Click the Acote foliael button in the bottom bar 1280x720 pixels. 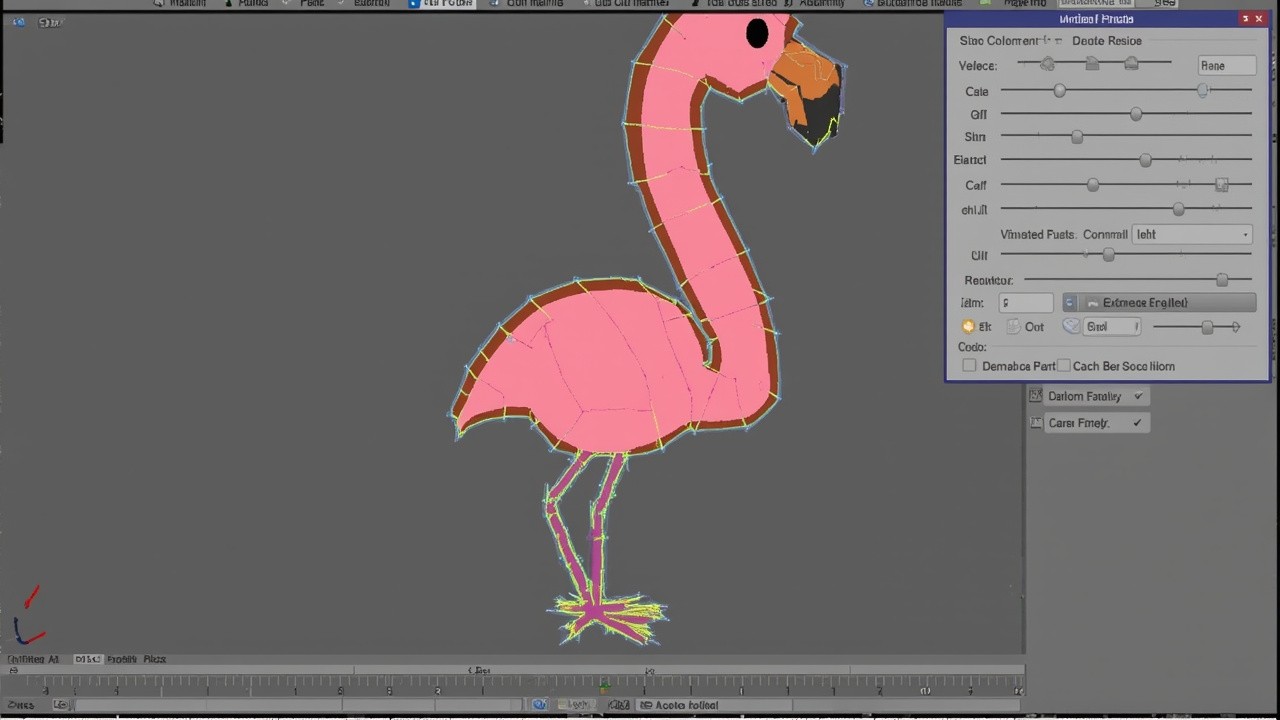pyautogui.click(x=679, y=705)
